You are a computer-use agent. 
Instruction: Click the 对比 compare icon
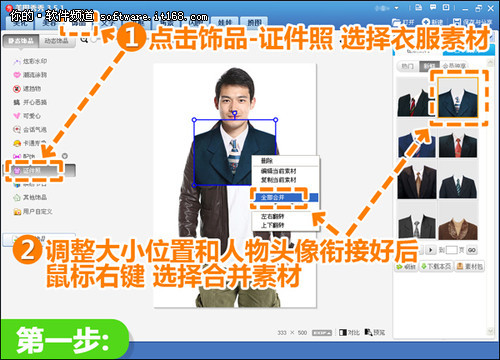pos(343,332)
